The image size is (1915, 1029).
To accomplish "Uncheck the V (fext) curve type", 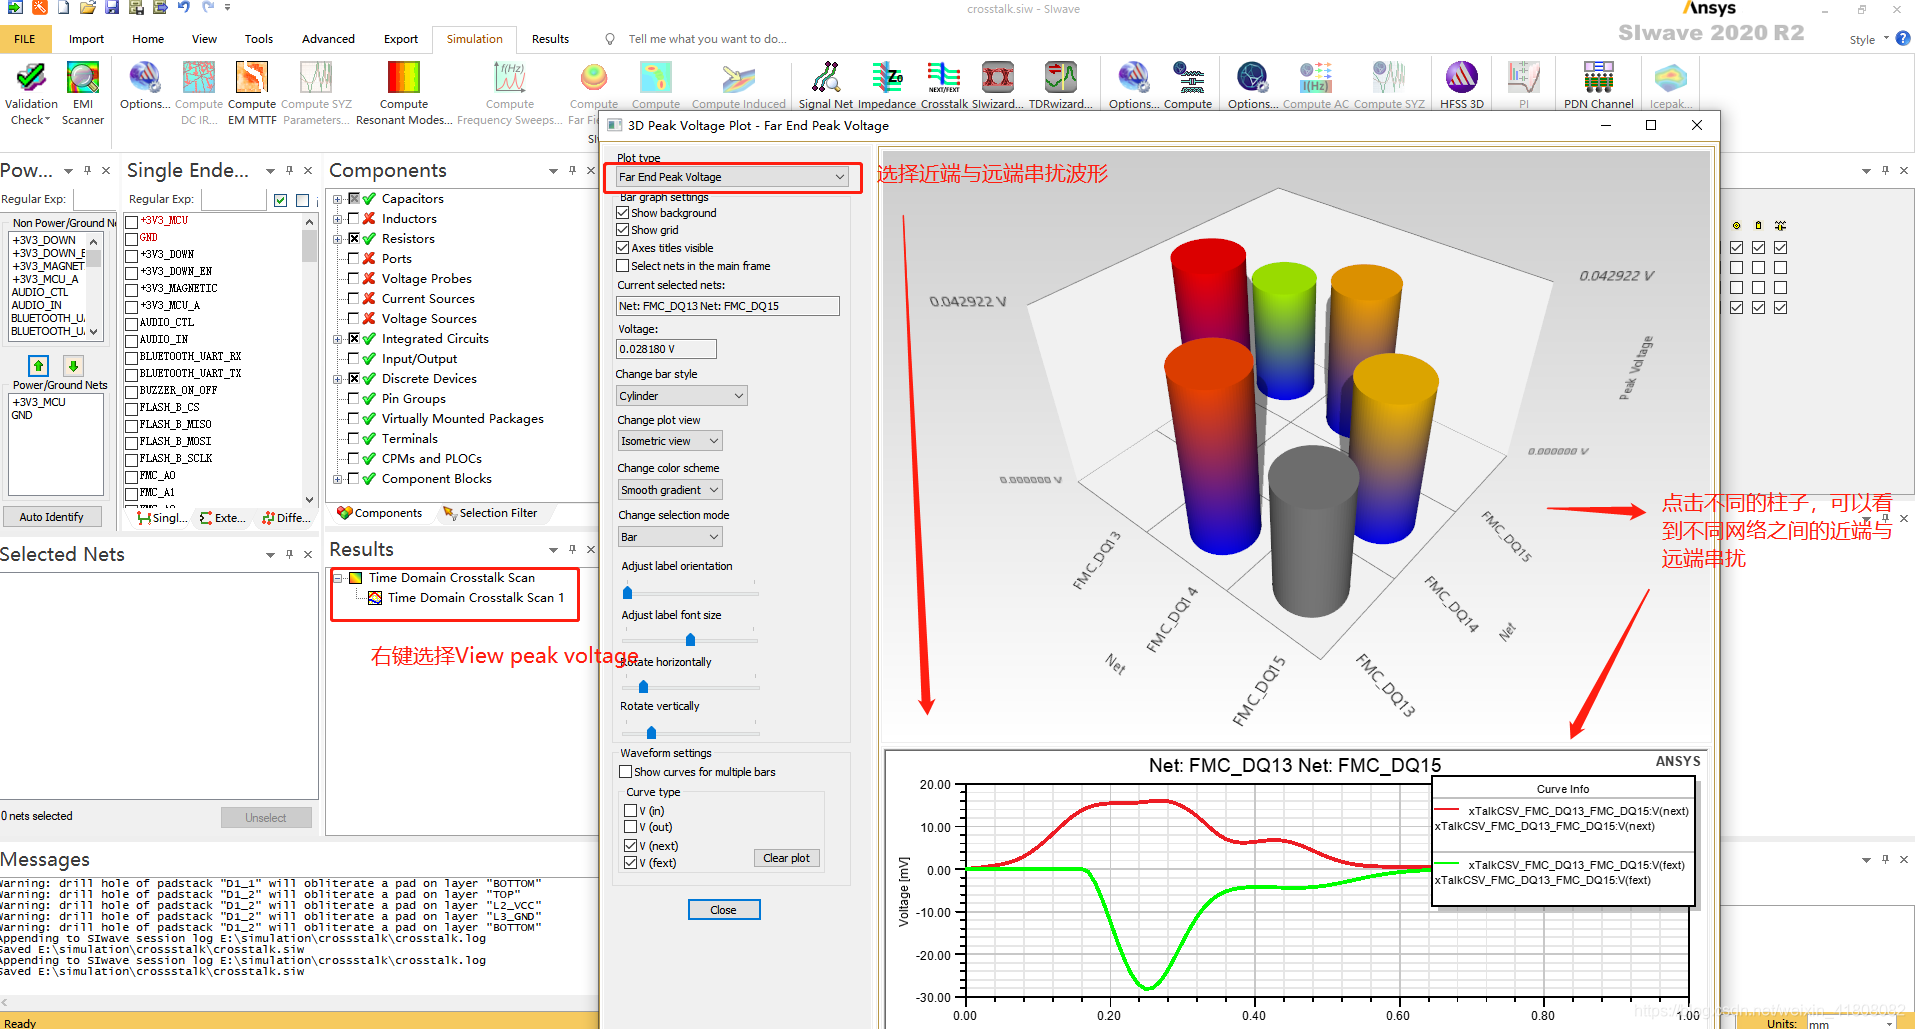I will point(630,863).
